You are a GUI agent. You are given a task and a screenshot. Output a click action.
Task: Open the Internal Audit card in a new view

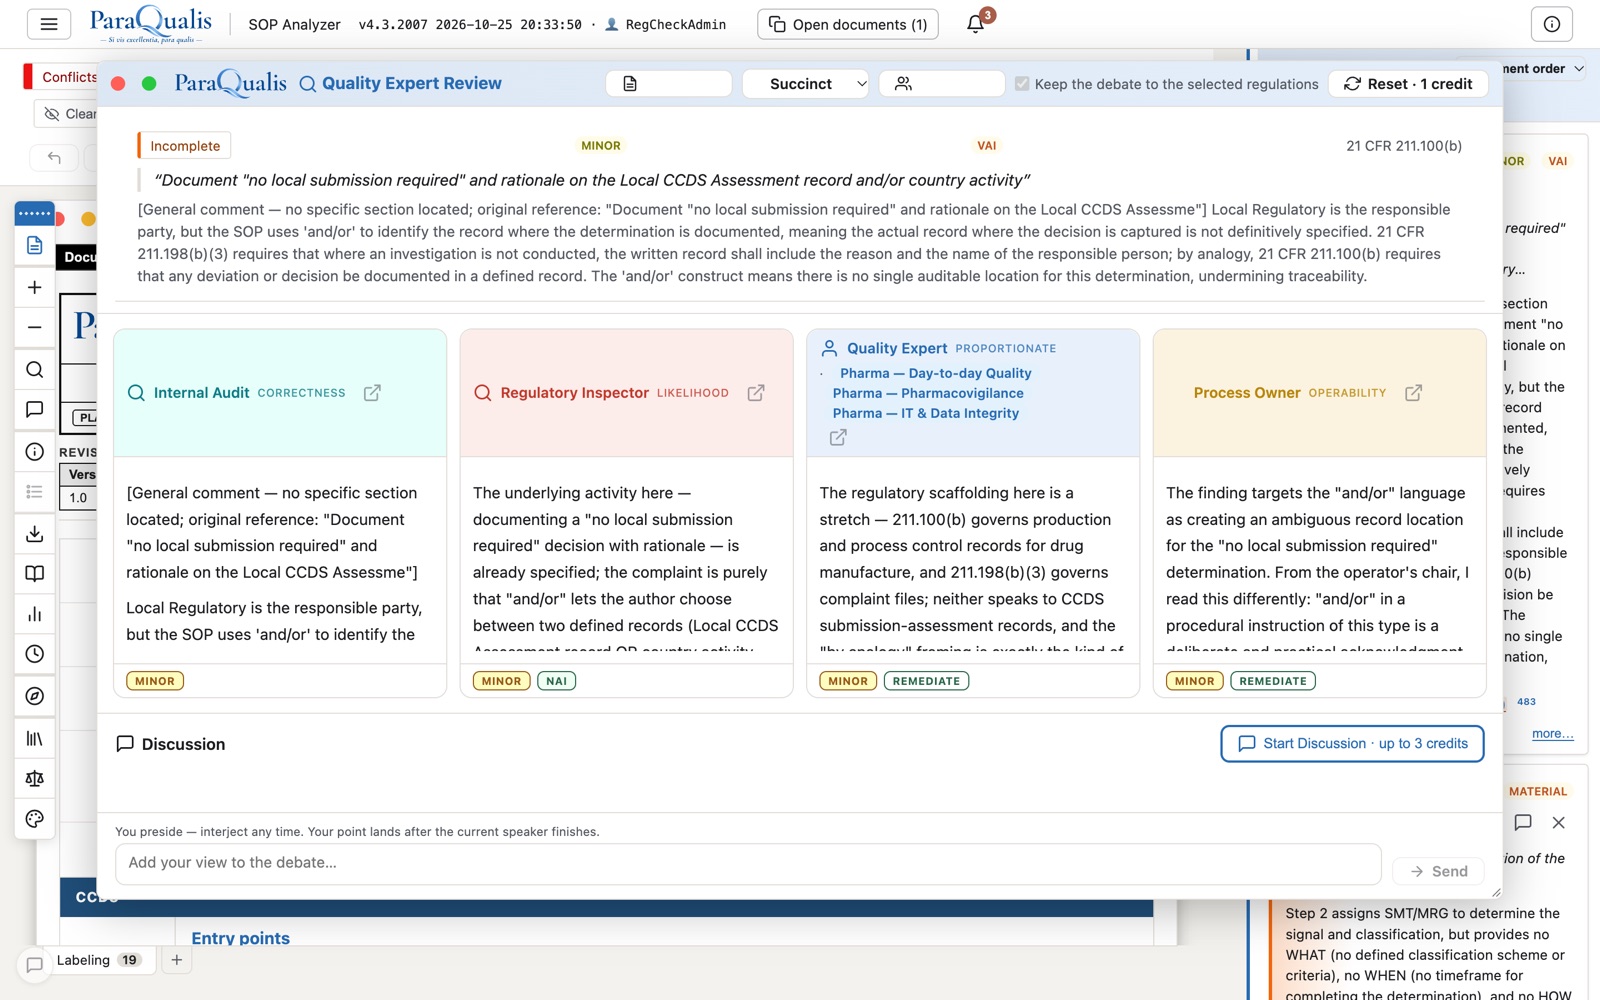[372, 393]
